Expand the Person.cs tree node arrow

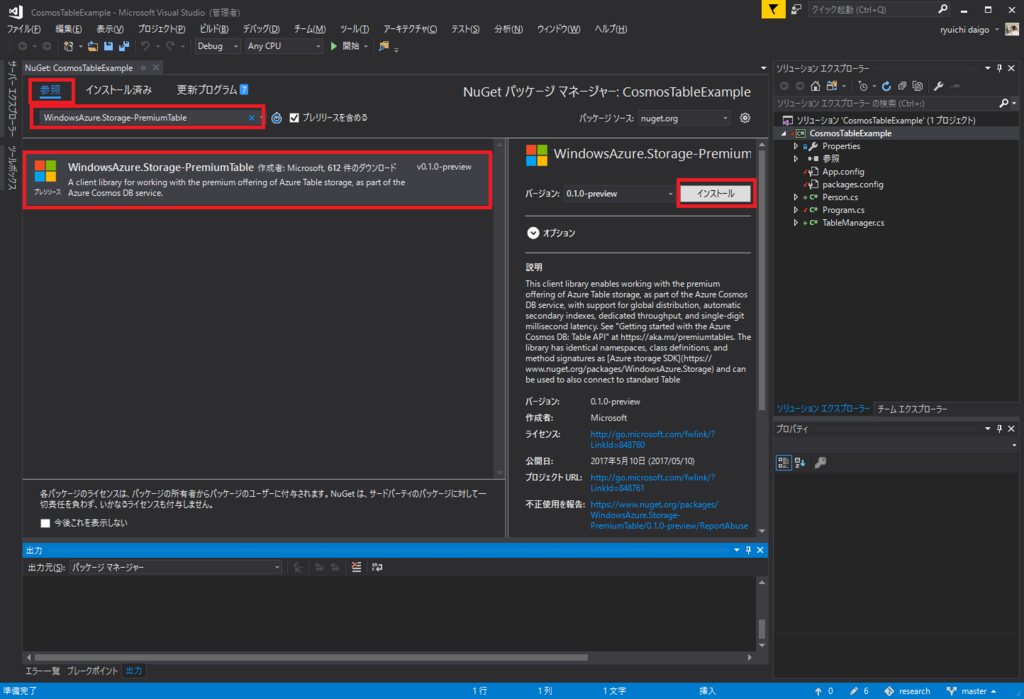pos(796,197)
